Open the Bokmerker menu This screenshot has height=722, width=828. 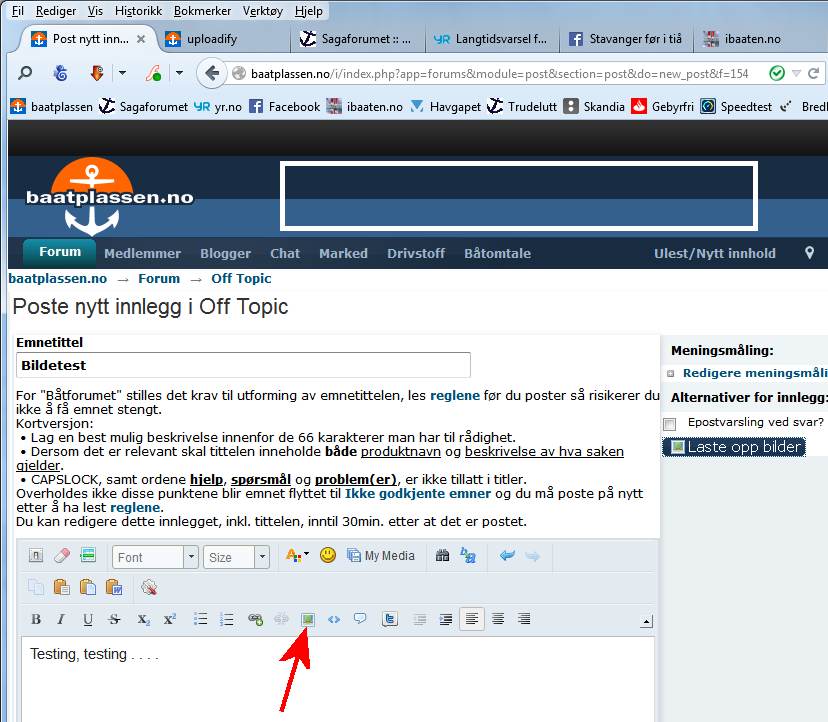click(x=202, y=11)
